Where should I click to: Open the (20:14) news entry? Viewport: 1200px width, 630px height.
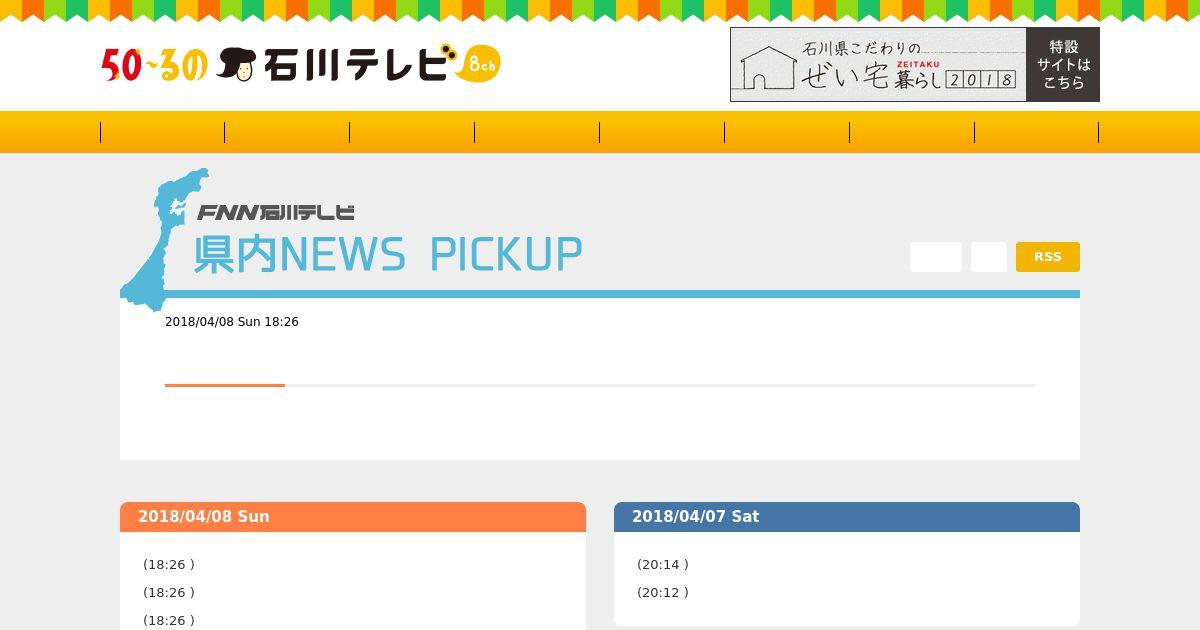[663, 565]
